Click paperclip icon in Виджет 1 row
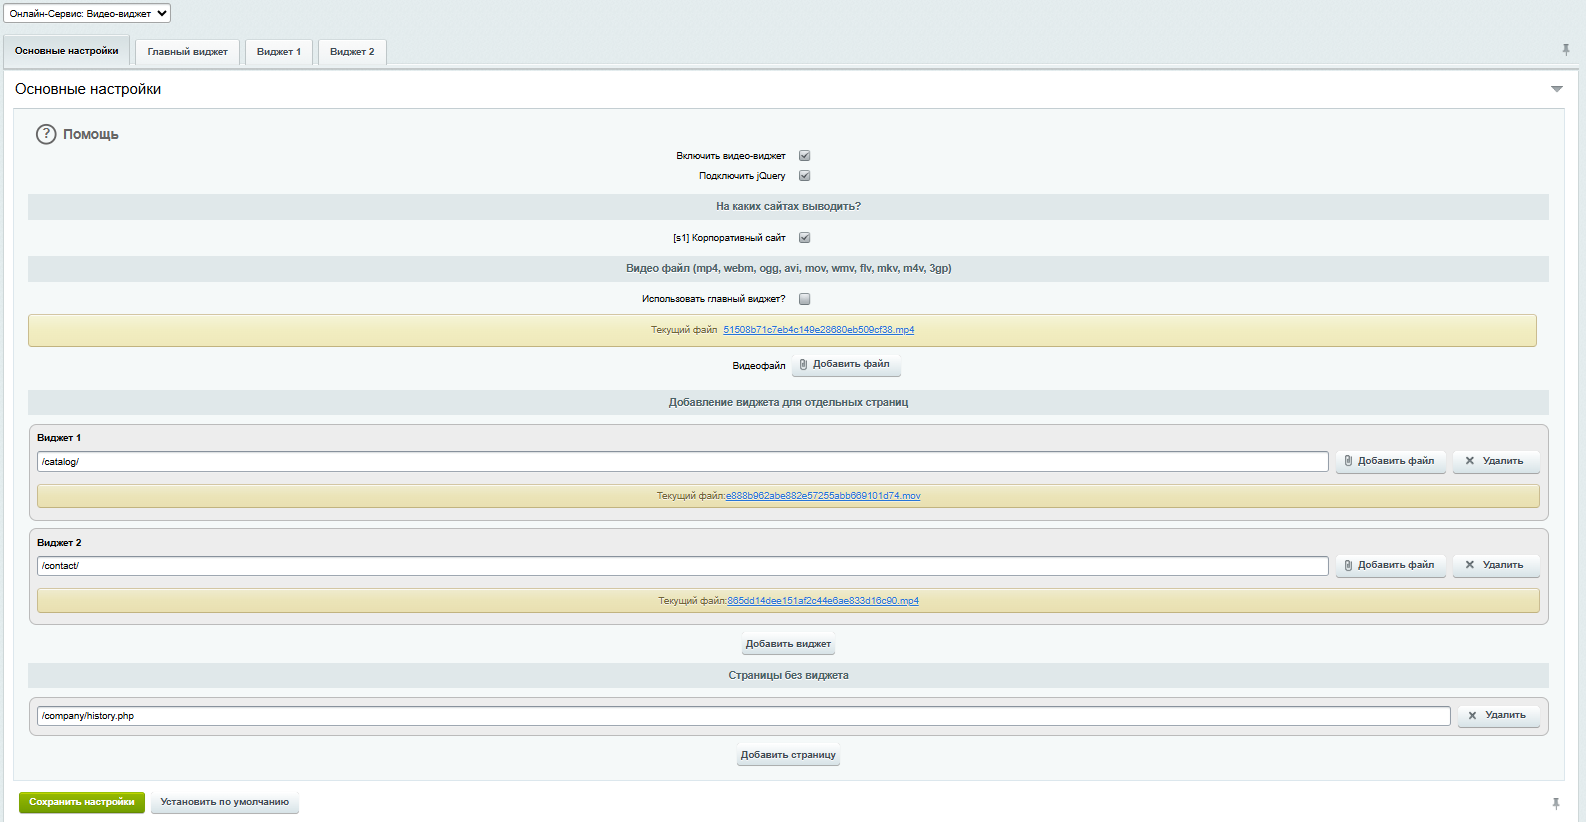Screen dimensions: 1586x822 point(1348,461)
